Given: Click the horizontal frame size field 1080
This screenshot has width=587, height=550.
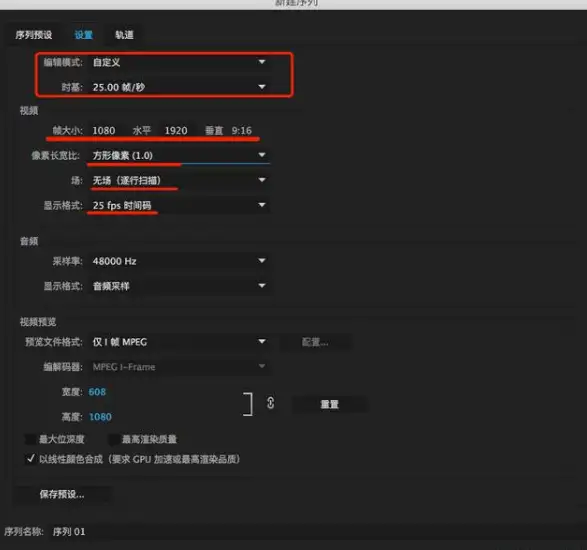Looking at the screenshot, I should (x=104, y=130).
